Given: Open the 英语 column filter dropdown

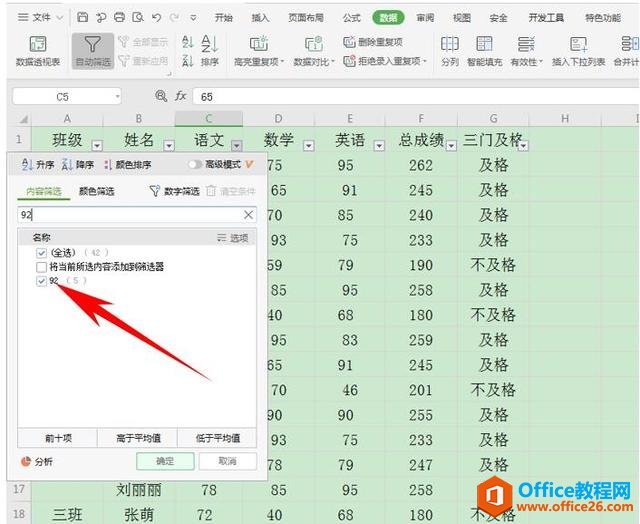Looking at the screenshot, I should pyautogui.click(x=380, y=145).
